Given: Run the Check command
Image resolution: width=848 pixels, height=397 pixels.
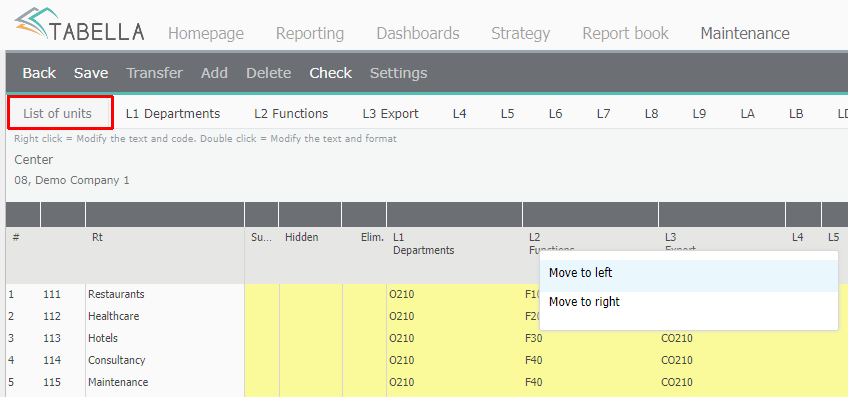Looking at the screenshot, I should pos(330,73).
